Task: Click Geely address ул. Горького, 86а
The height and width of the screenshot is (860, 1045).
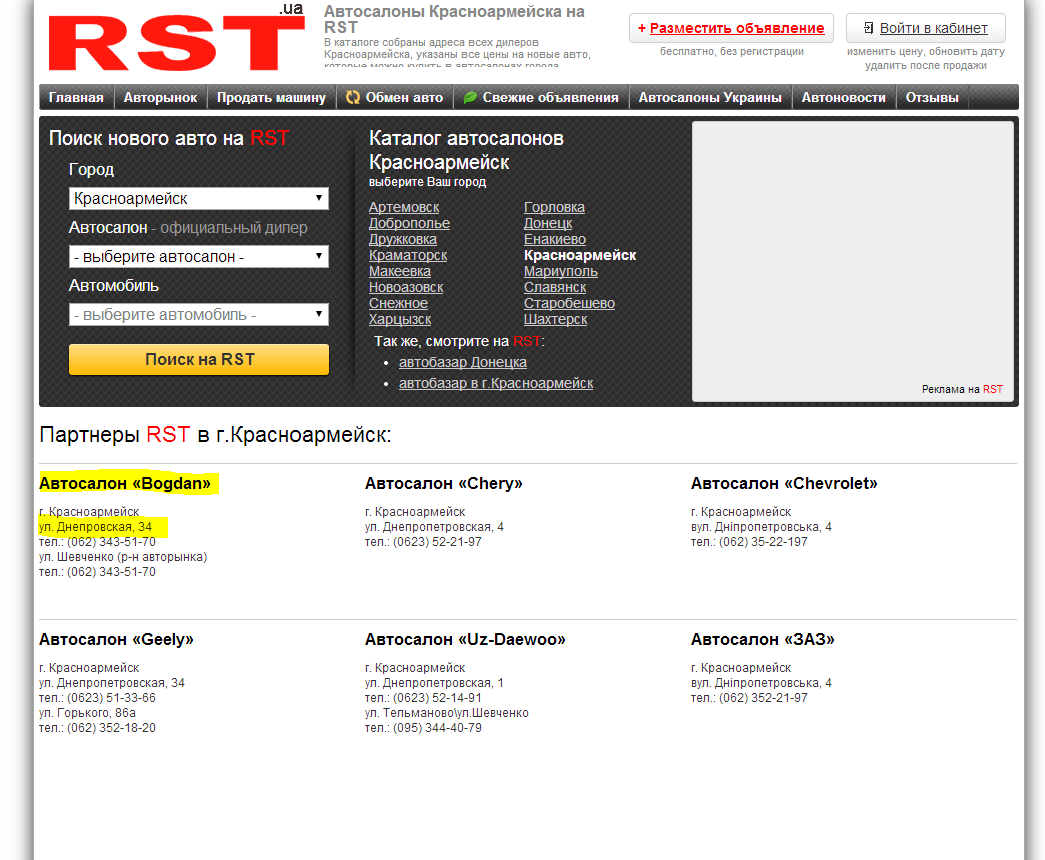Action: click(87, 713)
